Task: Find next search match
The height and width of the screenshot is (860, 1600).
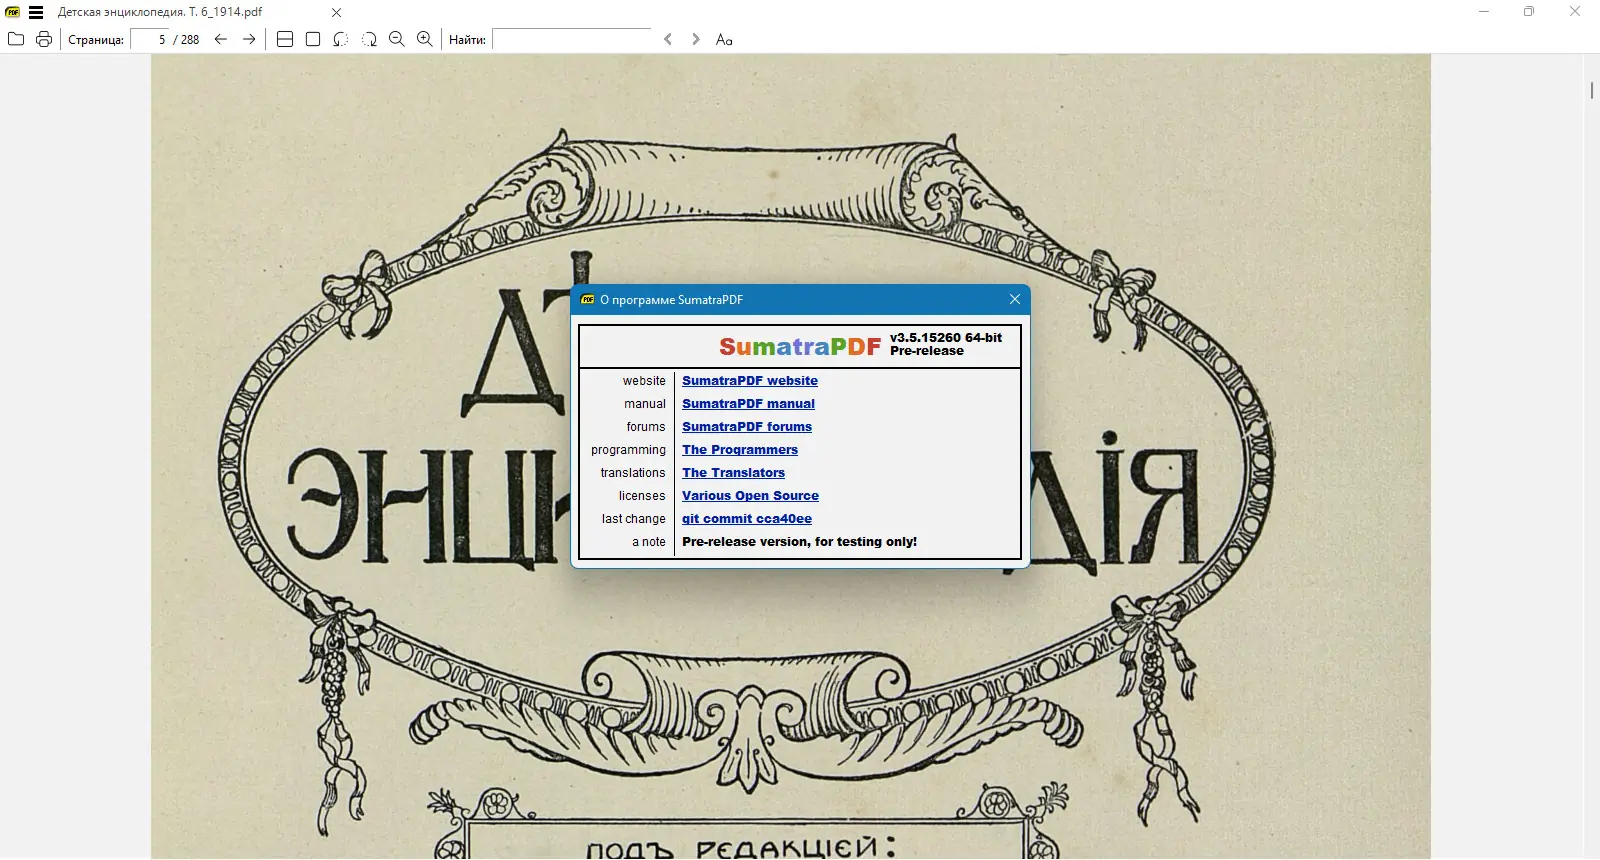Action: coord(696,39)
